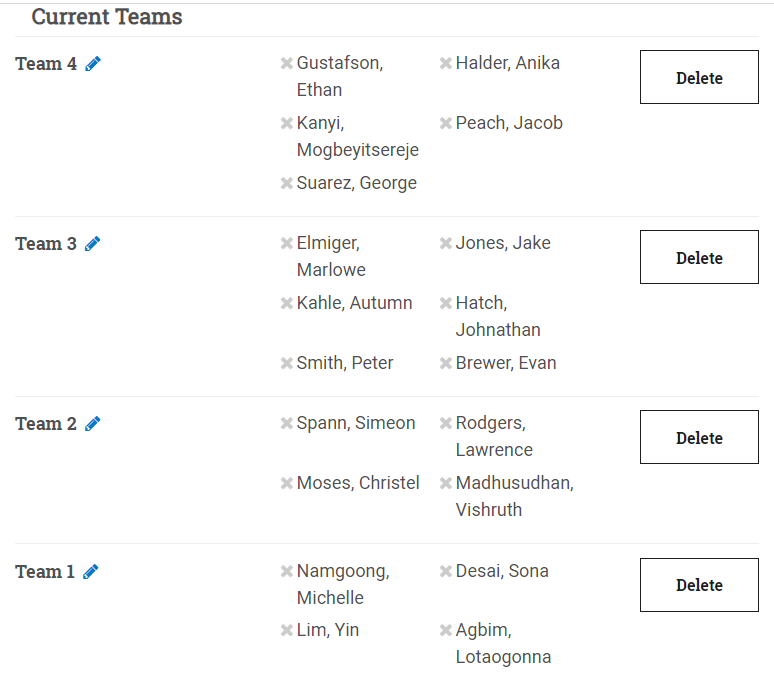Remove Brewer, Evan from Team 3
Viewport: 774px width, 681px height.
[x=446, y=364]
